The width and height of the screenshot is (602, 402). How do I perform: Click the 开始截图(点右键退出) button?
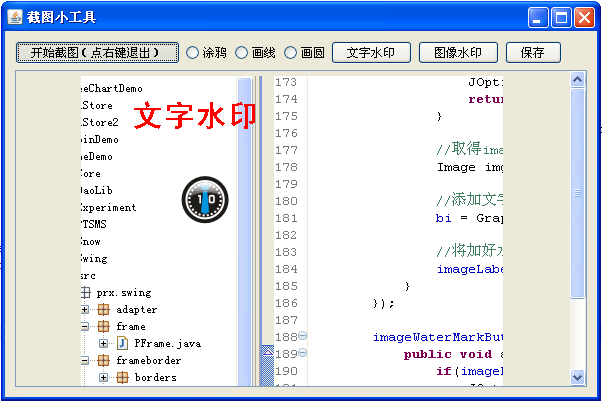97,52
